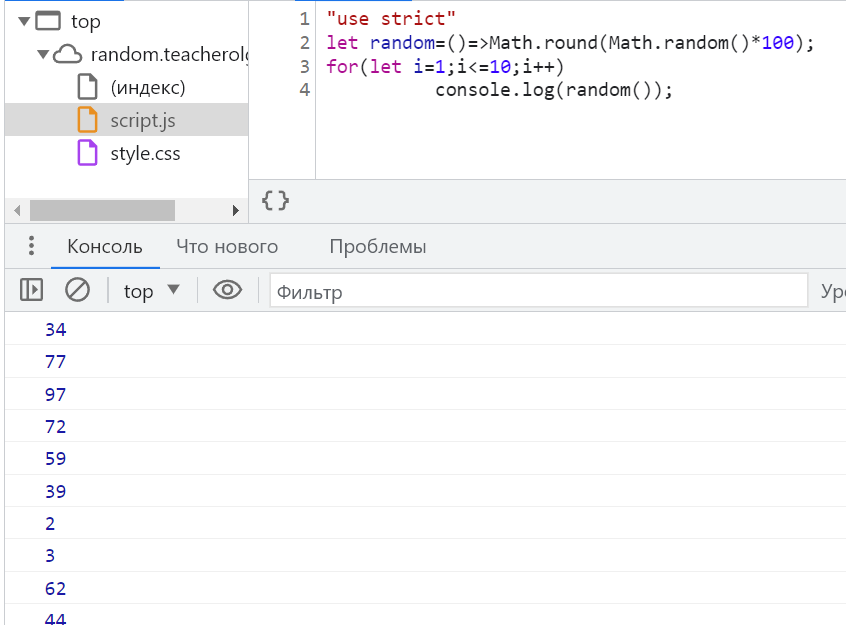
Task: Click inside the Фильтр input field
Action: [x=538, y=292]
